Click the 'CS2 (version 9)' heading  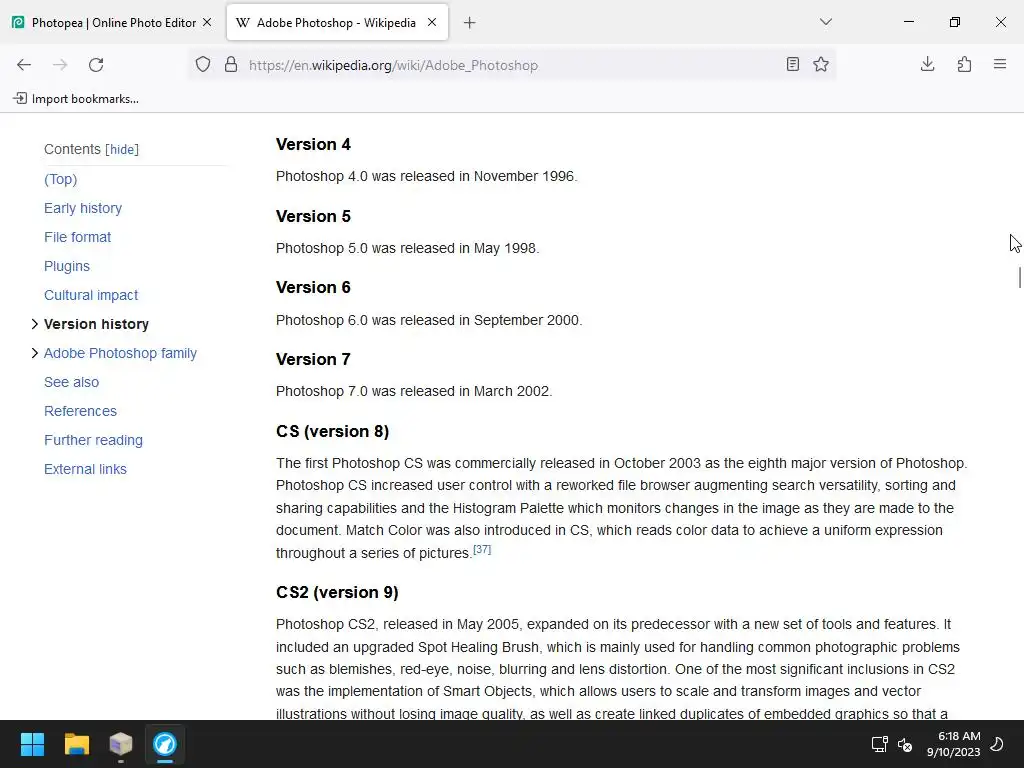click(337, 592)
